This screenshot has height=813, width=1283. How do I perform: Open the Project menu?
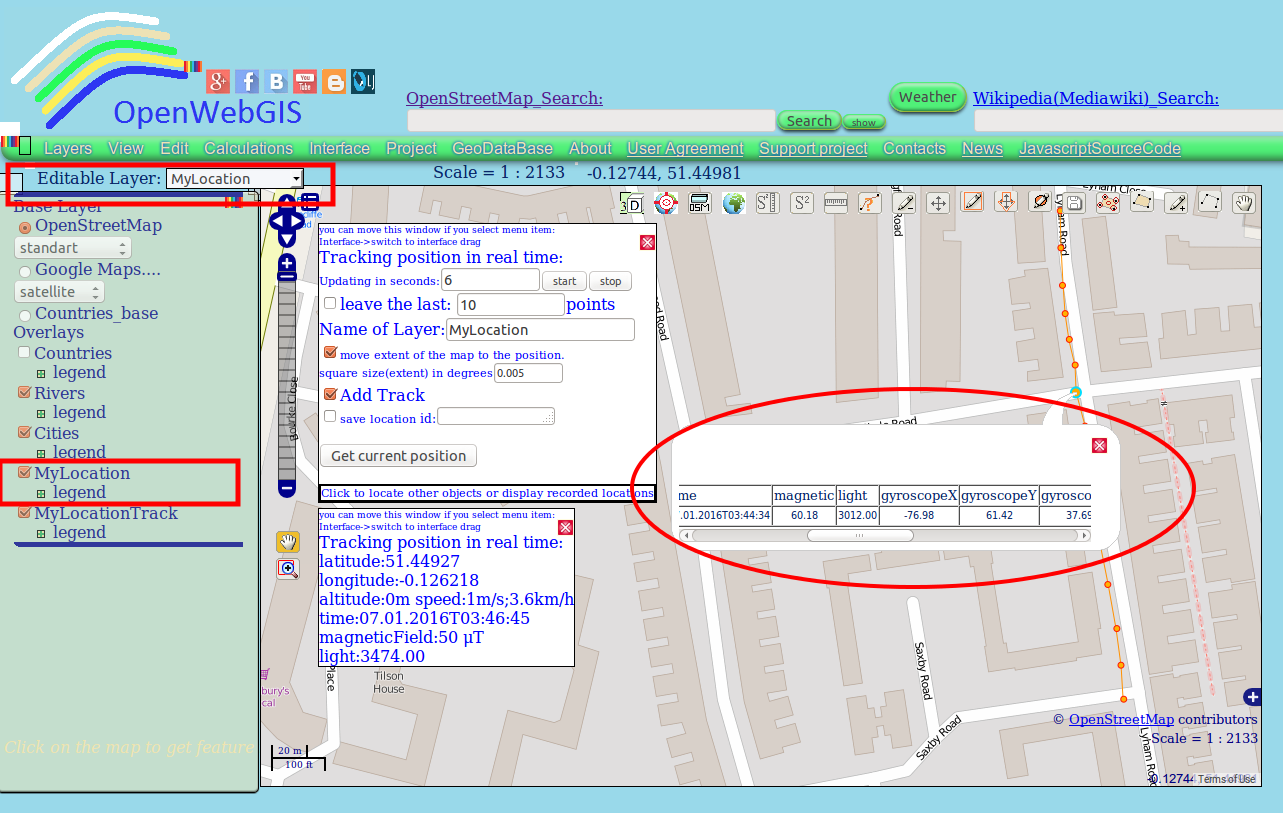(x=412, y=148)
